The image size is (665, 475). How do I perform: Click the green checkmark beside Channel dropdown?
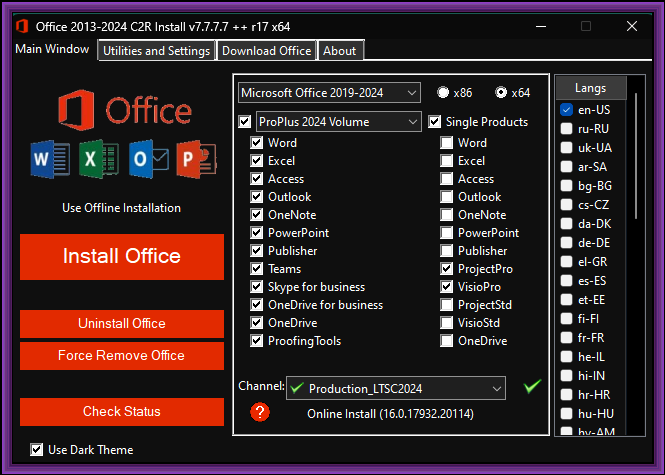tap(532, 386)
